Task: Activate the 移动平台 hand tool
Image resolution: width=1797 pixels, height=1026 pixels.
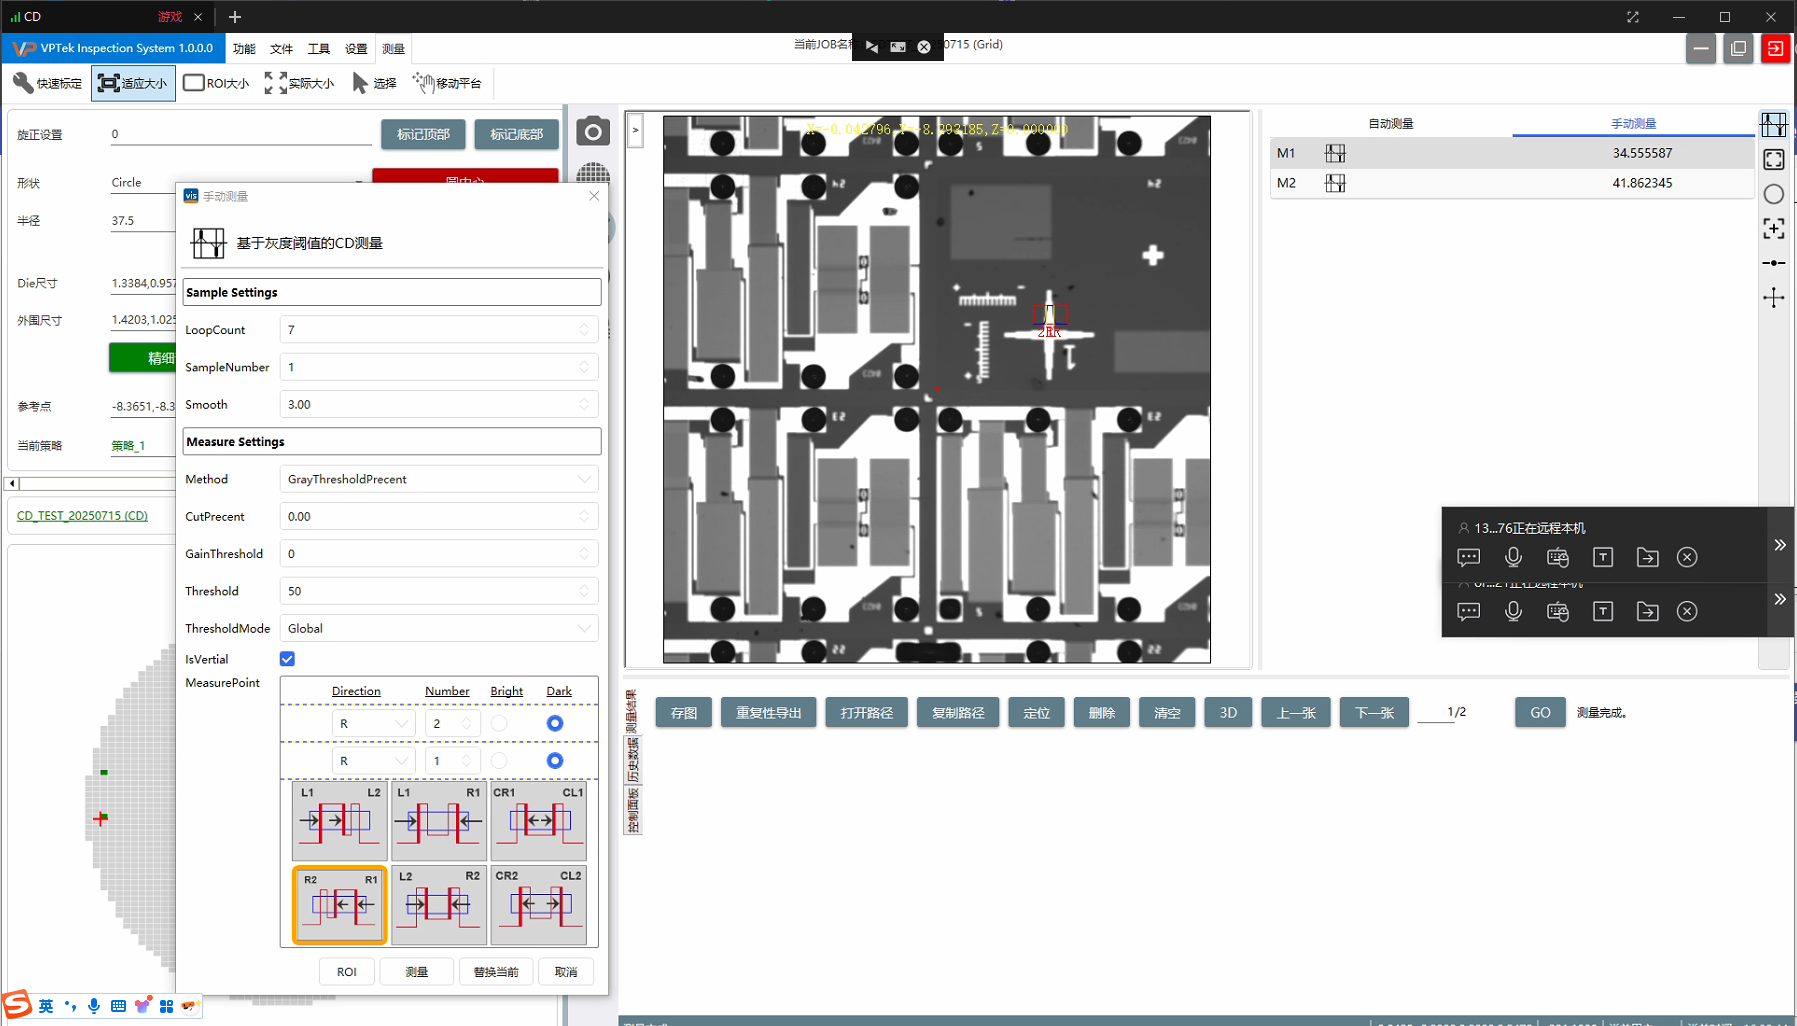Action: 447,83
